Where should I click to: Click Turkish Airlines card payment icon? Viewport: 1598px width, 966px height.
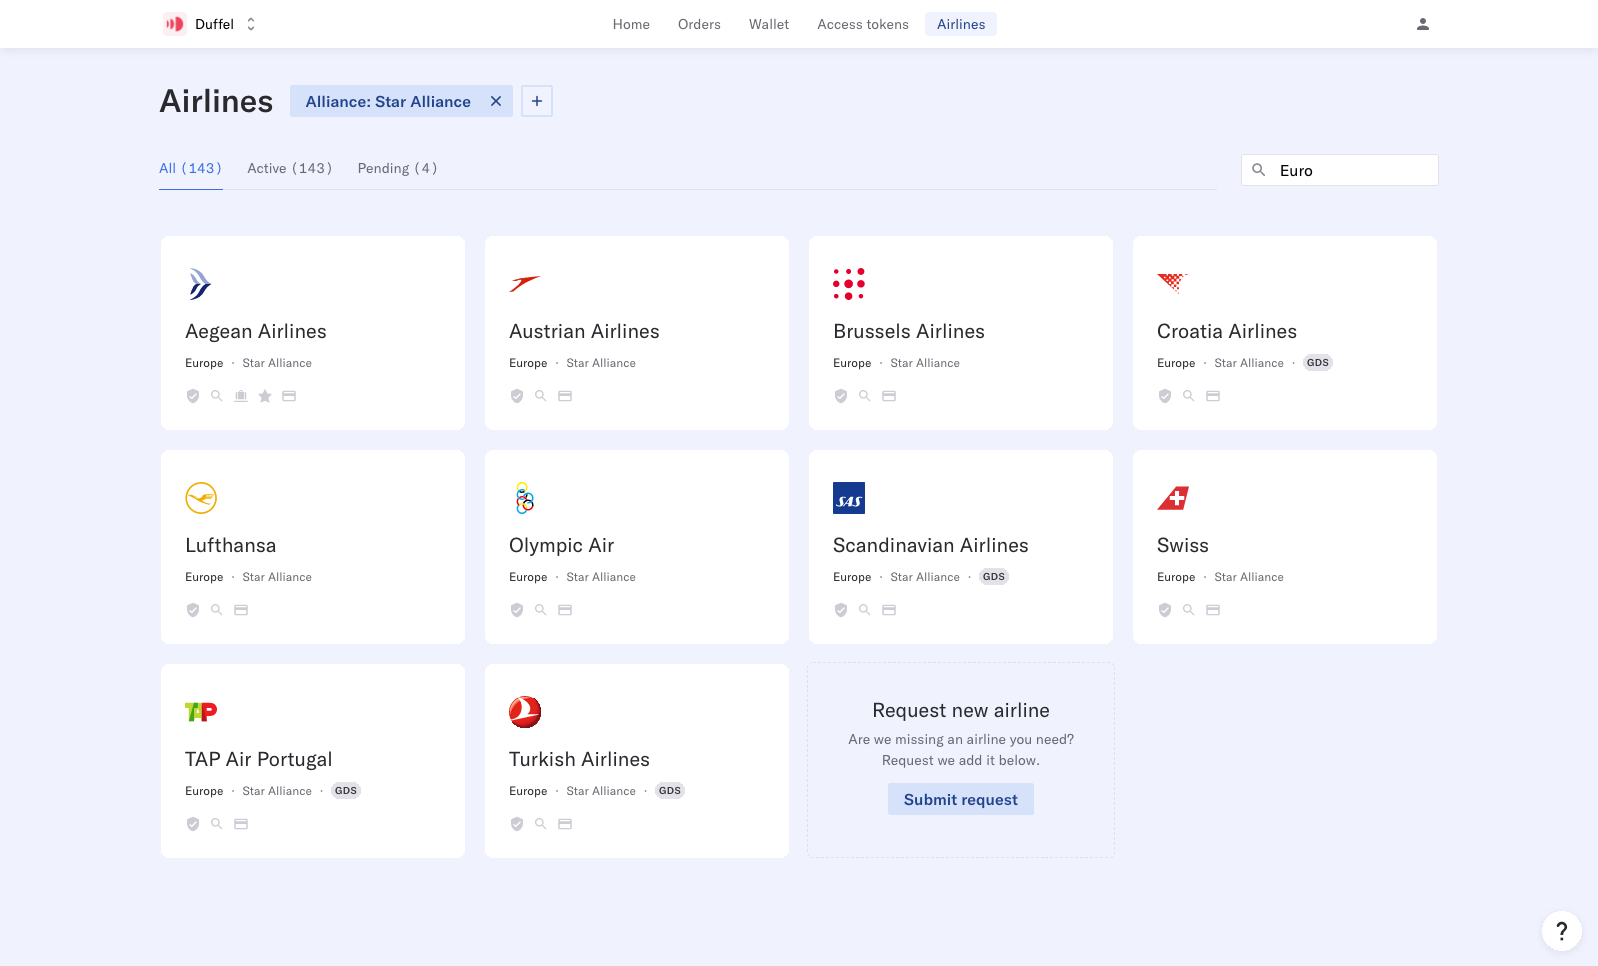click(565, 824)
